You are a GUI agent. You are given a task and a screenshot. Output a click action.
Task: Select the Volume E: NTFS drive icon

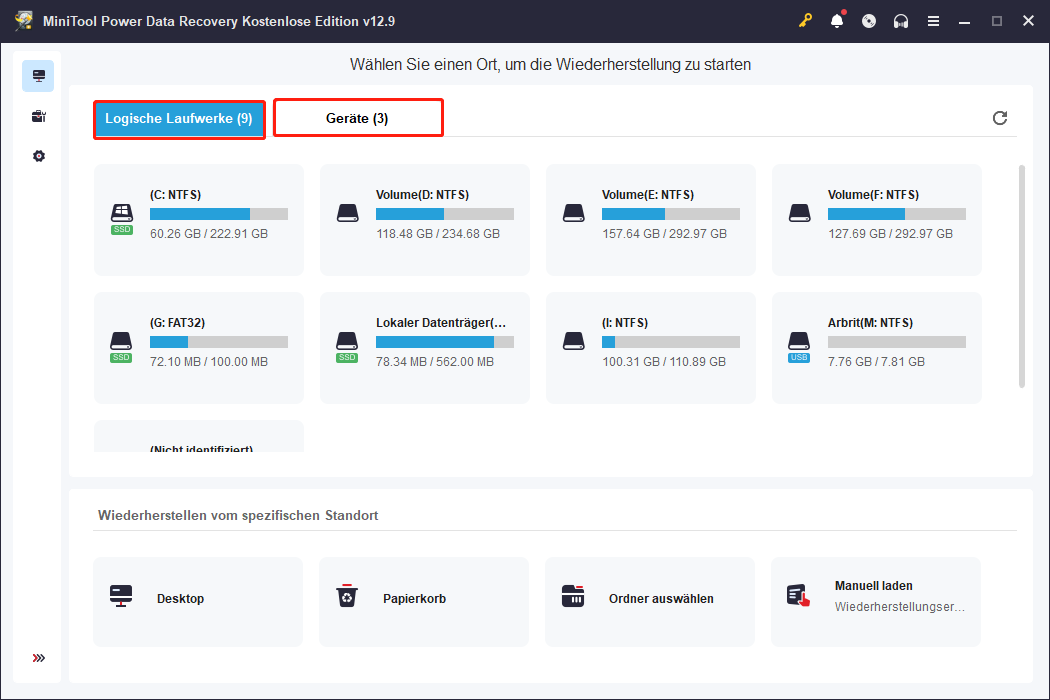click(x=574, y=214)
